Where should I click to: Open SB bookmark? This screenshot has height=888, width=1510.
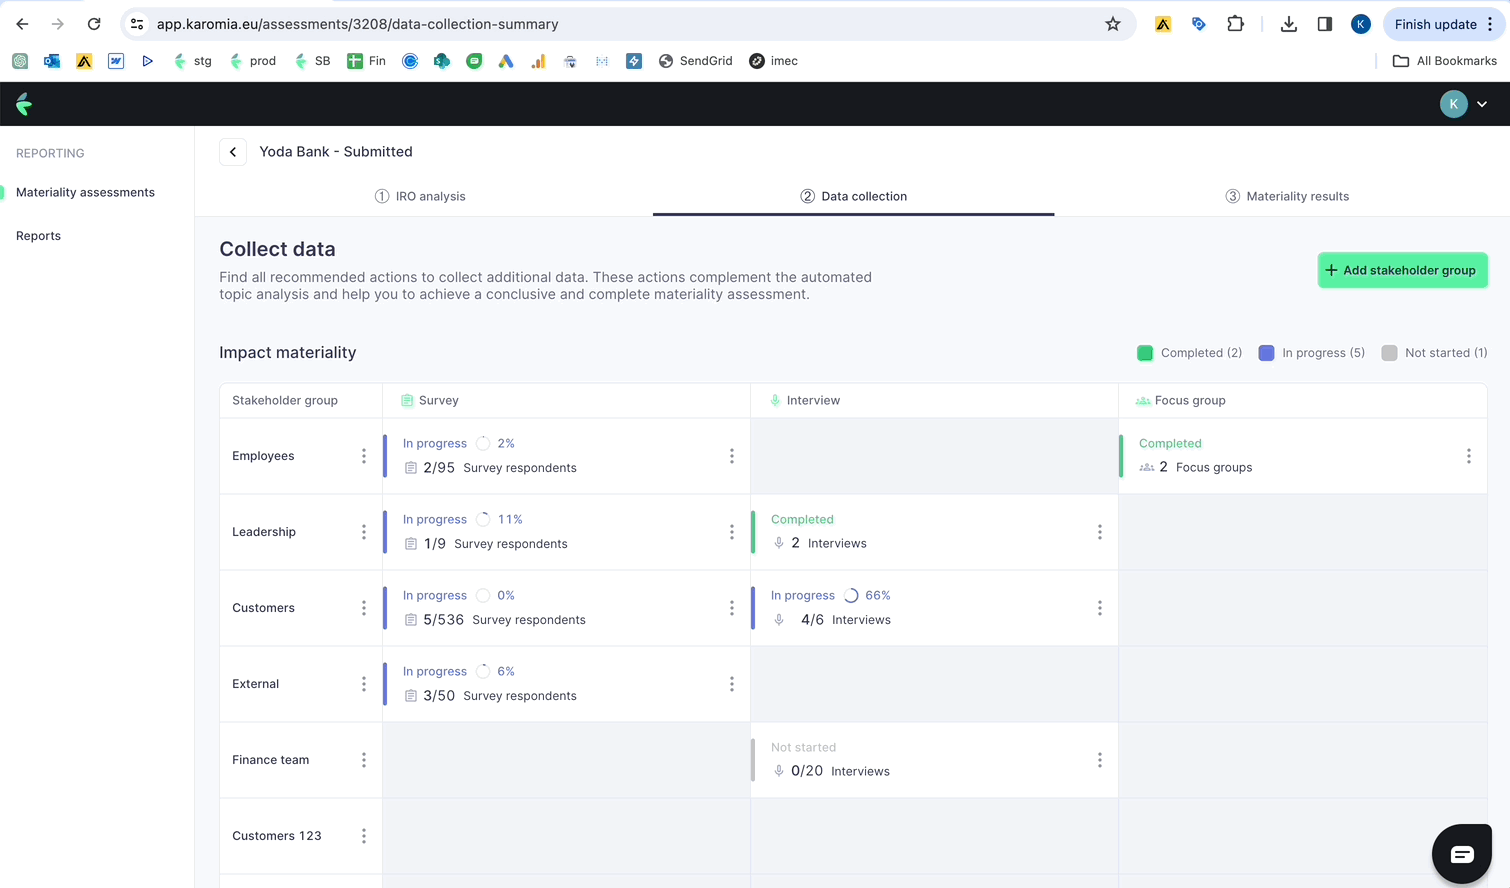(x=312, y=61)
